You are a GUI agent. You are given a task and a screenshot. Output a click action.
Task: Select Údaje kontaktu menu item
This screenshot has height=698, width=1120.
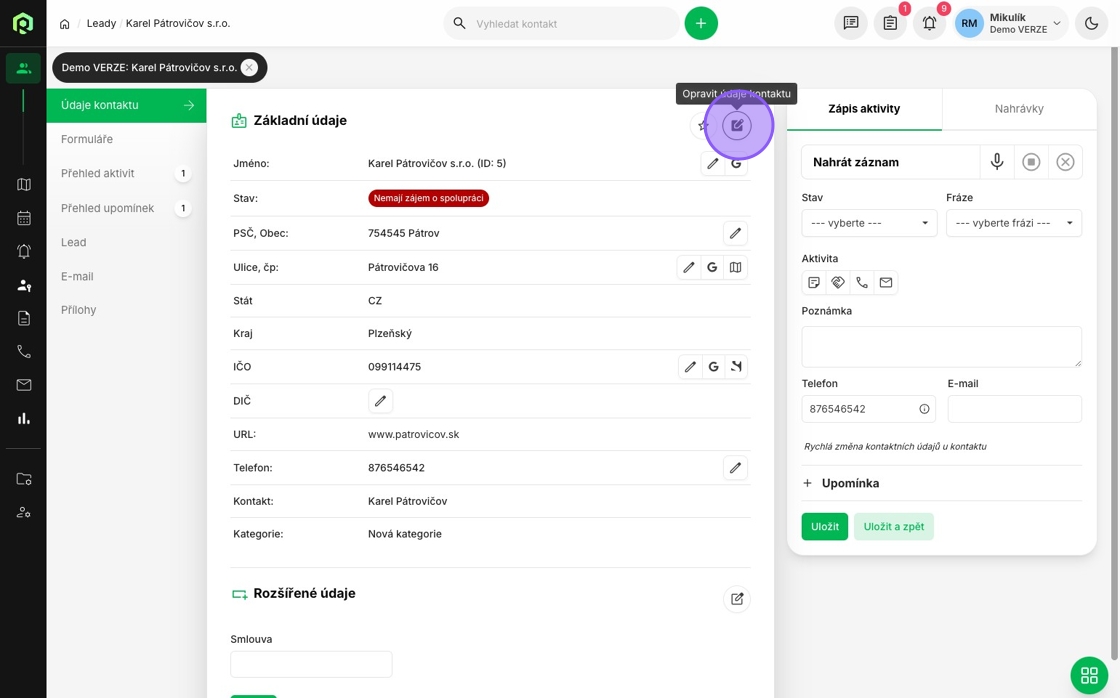[x=126, y=105]
